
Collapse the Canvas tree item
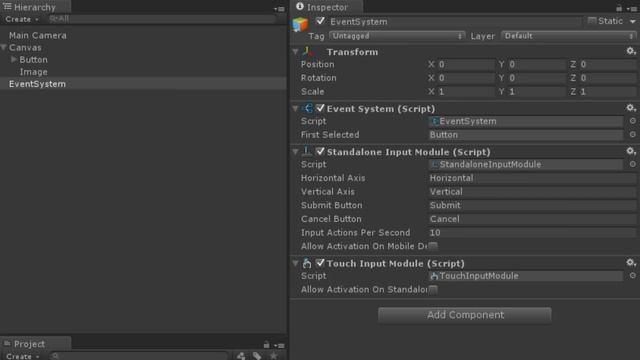click(x=4, y=47)
